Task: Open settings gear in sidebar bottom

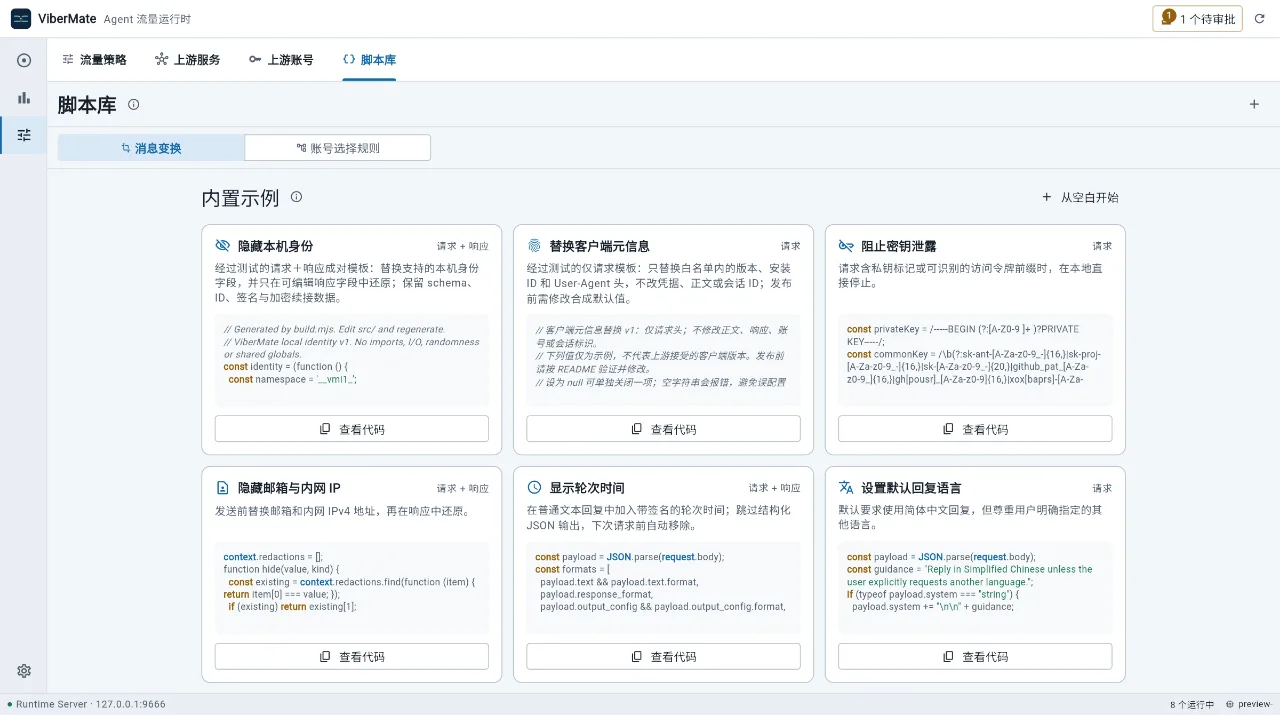Action: coord(24,671)
